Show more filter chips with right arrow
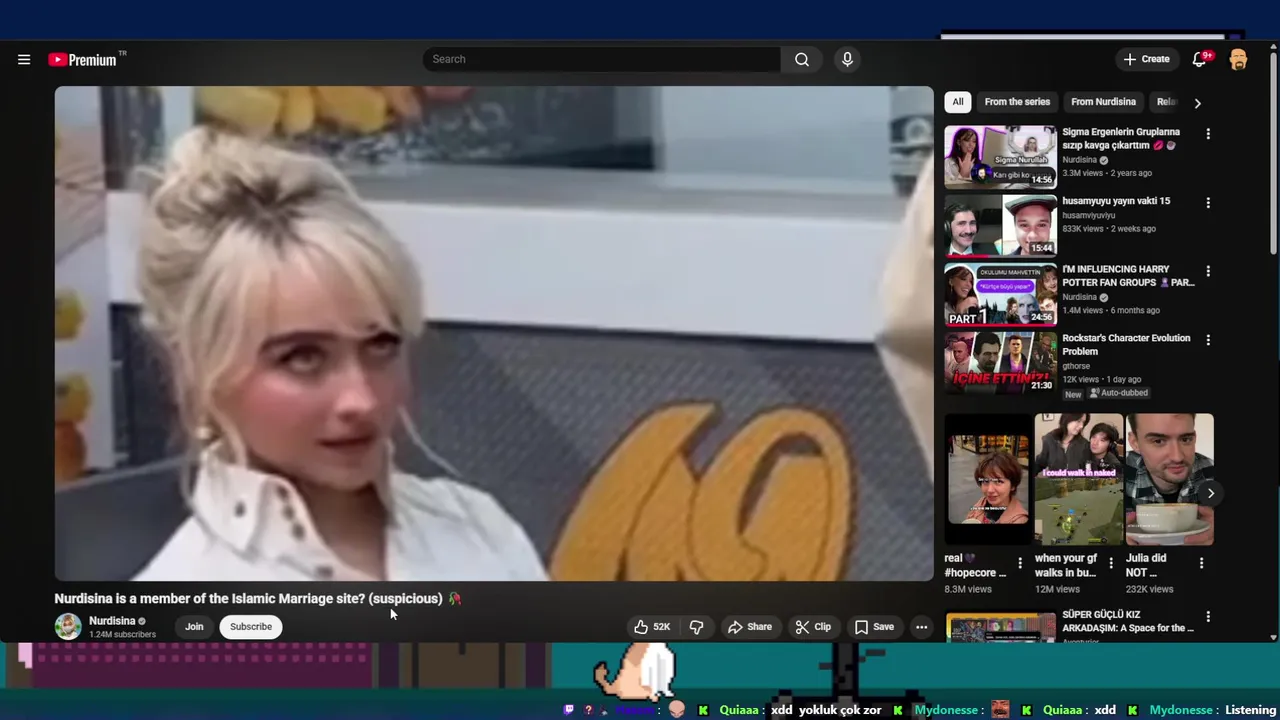 [1197, 103]
